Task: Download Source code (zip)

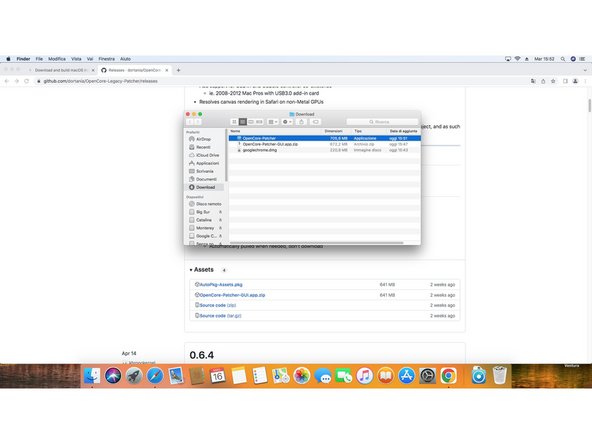Action: click(217, 305)
